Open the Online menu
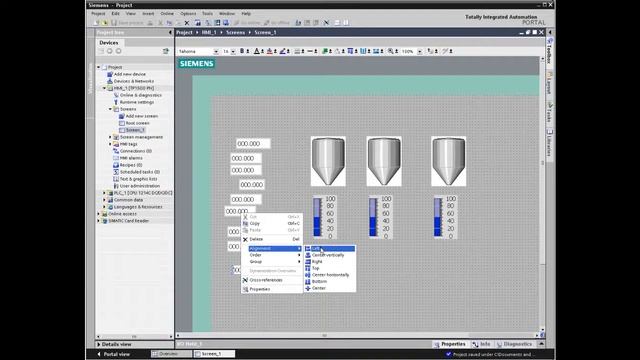Screen dimensions: 640x360 [167, 13]
